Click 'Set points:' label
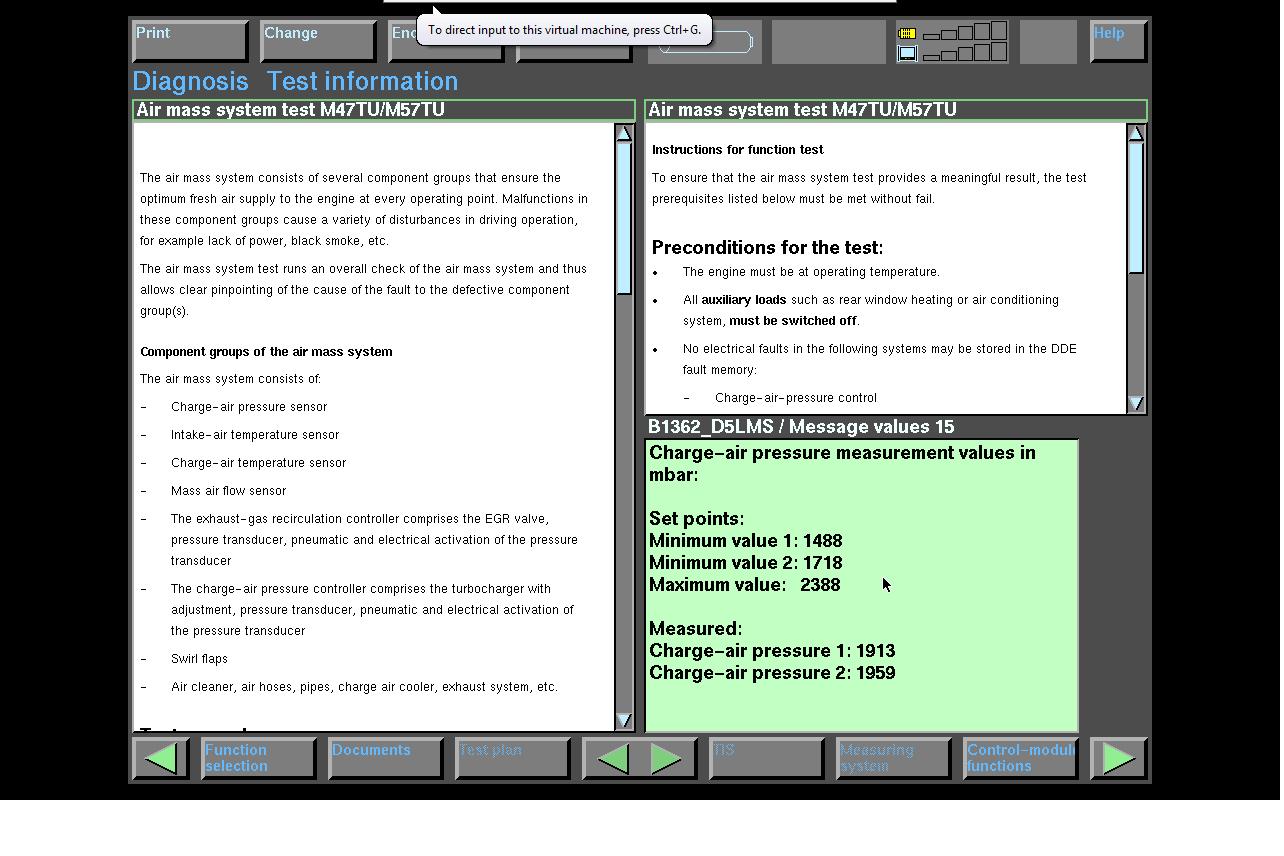 697,519
